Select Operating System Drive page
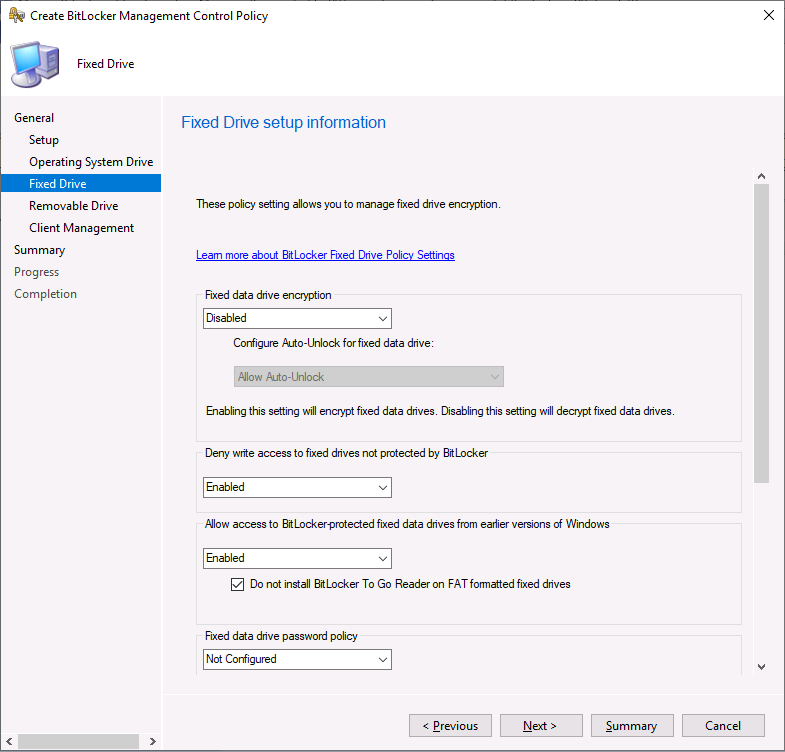Screen dimensions: 785x752 coord(91,162)
